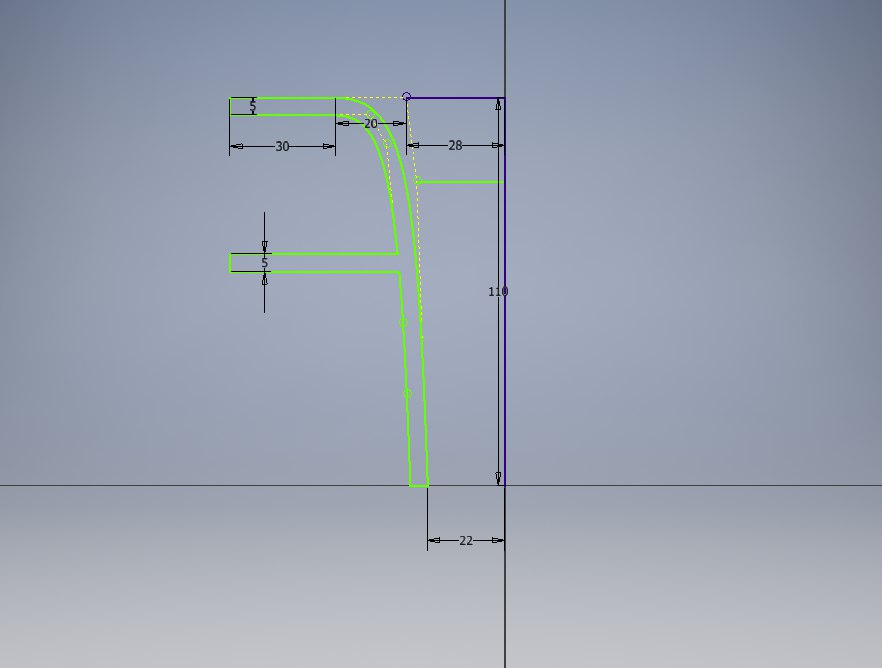The height and width of the screenshot is (668, 882).
Task: Click the green sketch point on the lower curve
Action: 408,394
